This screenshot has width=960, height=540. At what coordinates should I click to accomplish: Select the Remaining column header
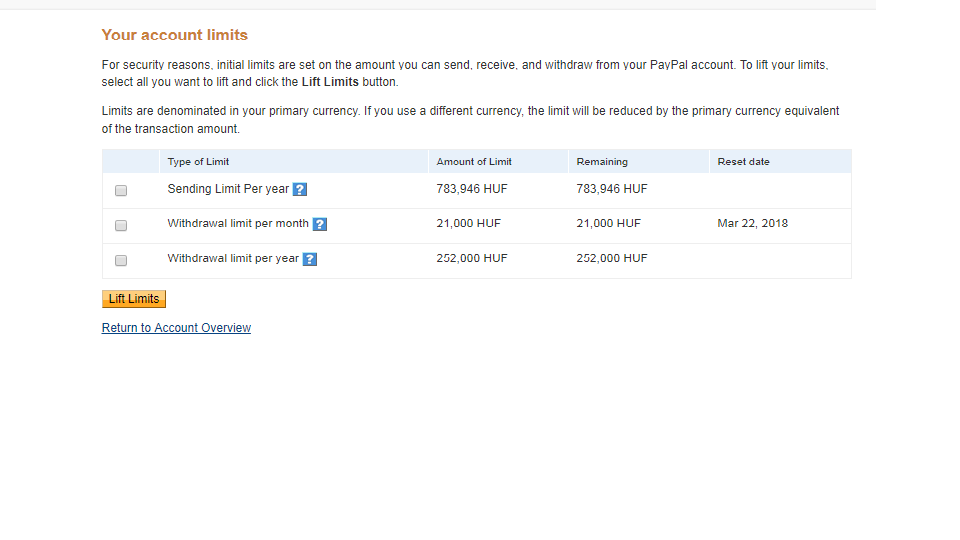602,162
